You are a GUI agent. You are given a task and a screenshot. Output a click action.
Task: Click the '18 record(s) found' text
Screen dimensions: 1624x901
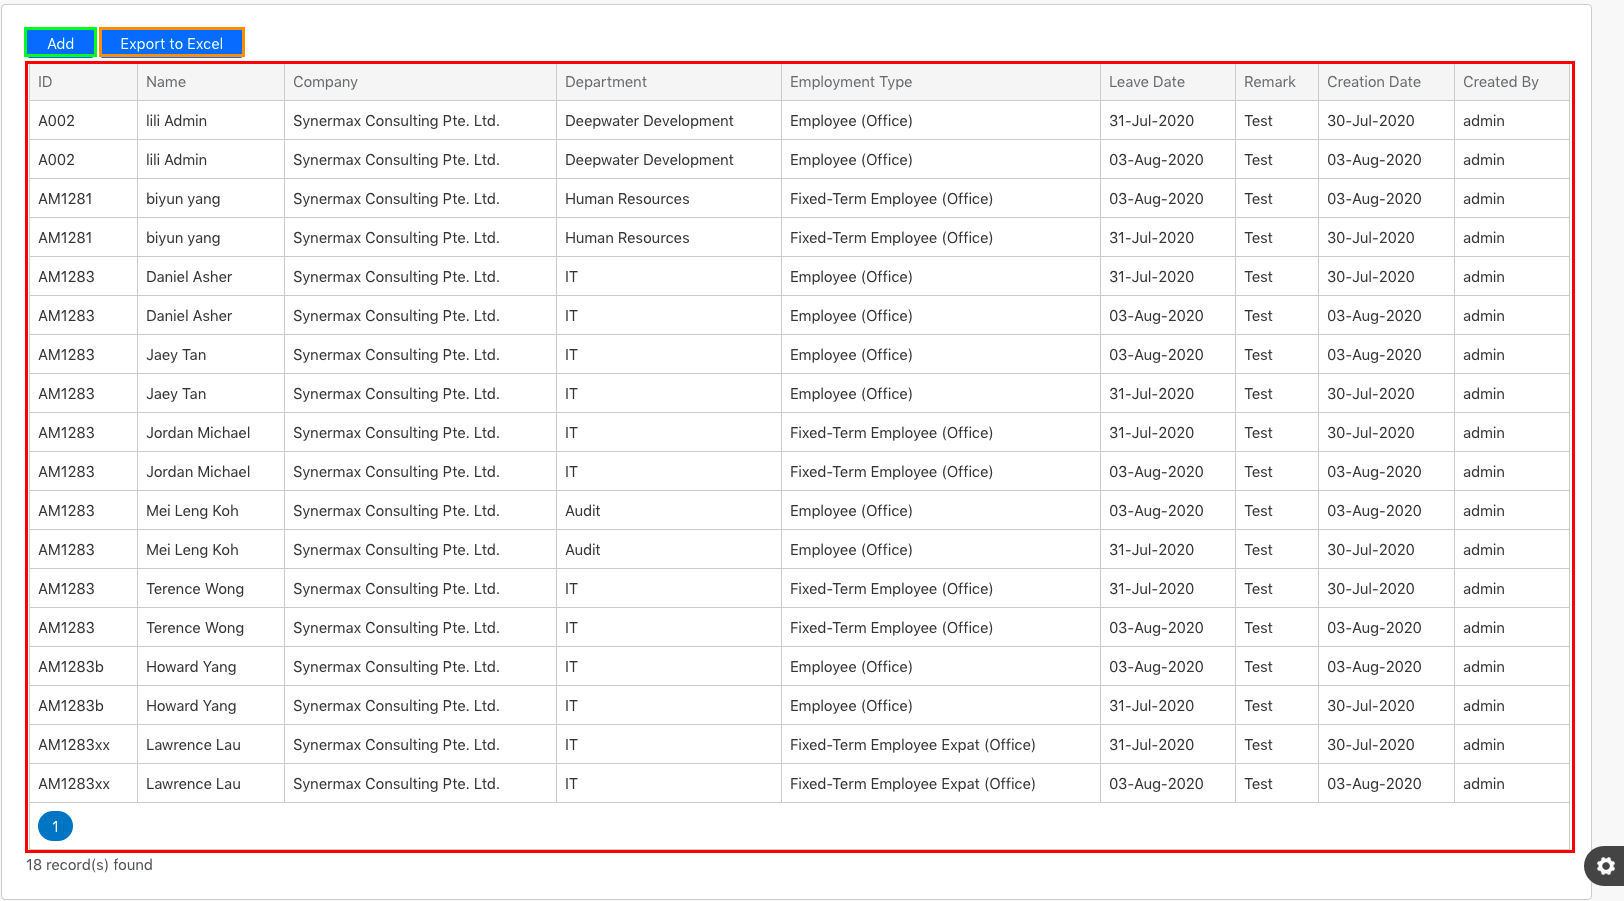[x=89, y=865]
